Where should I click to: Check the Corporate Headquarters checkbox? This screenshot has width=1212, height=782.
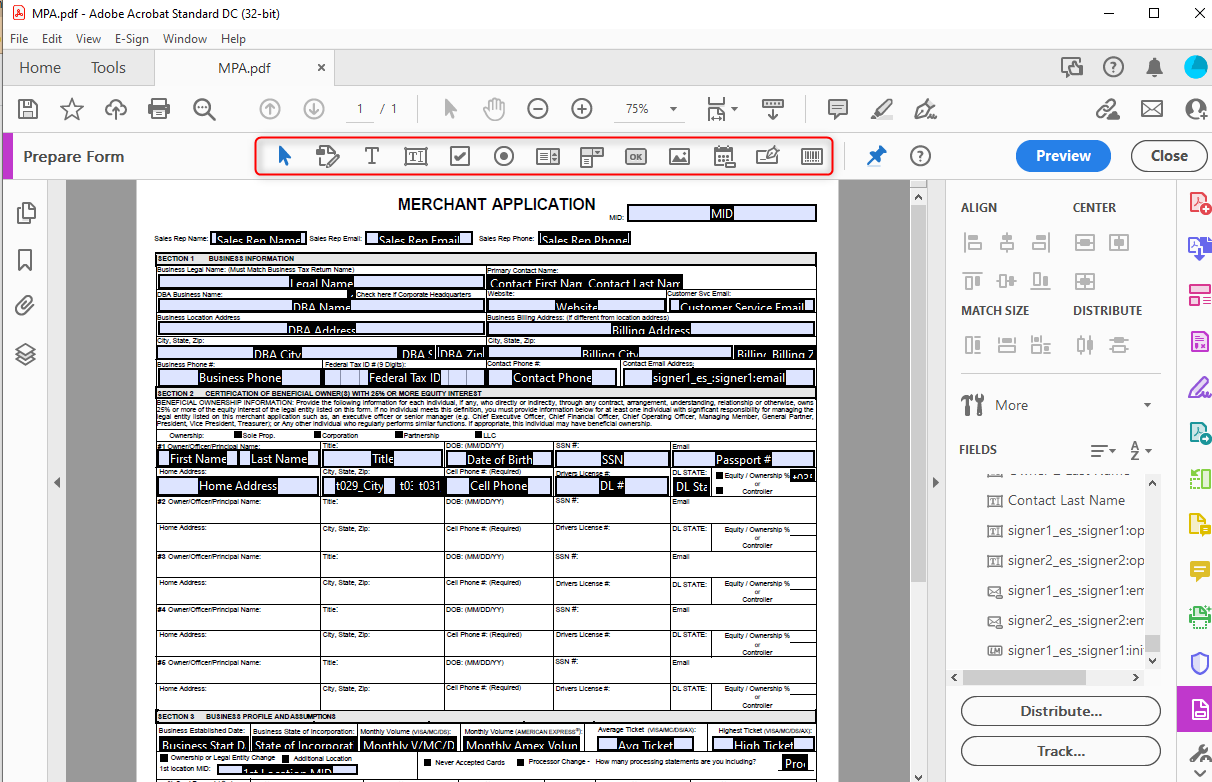coord(350,294)
